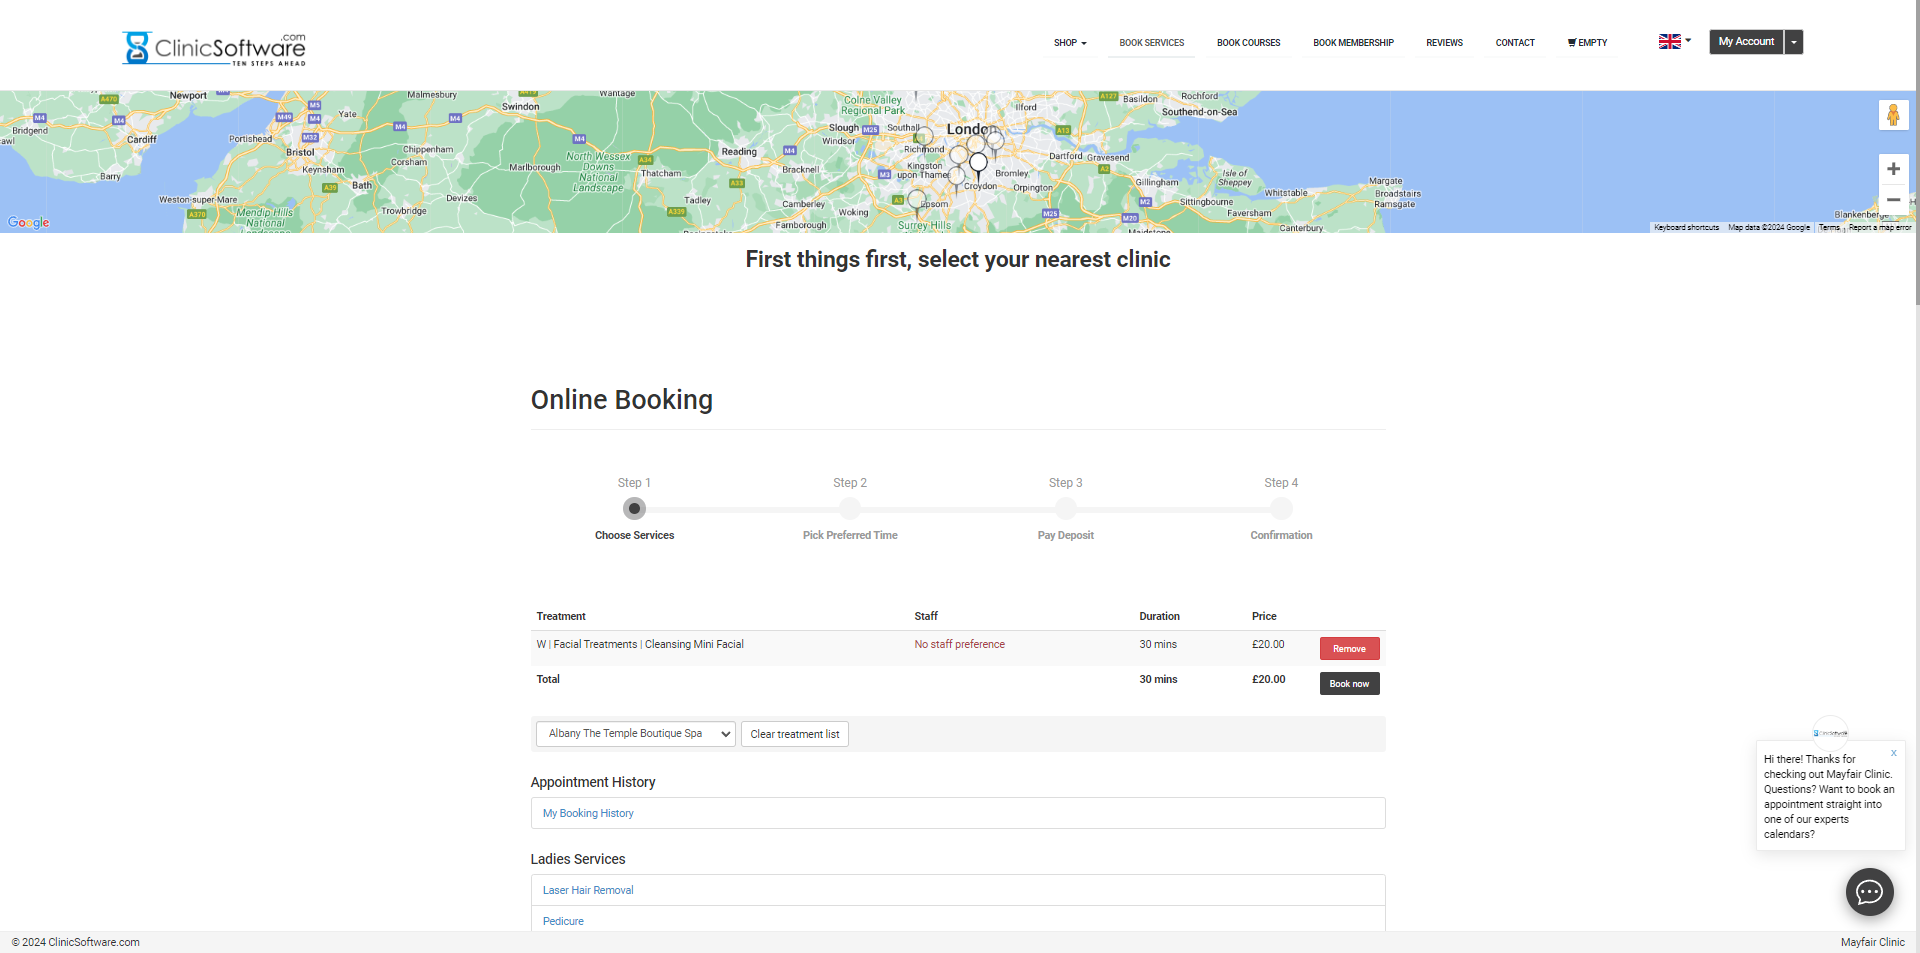This screenshot has width=1920, height=953.
Task: Open the UK flag language selector
Action: 1674,42
